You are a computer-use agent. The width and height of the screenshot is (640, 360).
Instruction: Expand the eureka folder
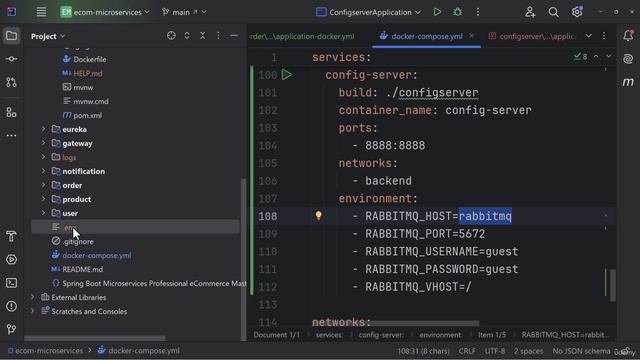[x=43, y=129]
